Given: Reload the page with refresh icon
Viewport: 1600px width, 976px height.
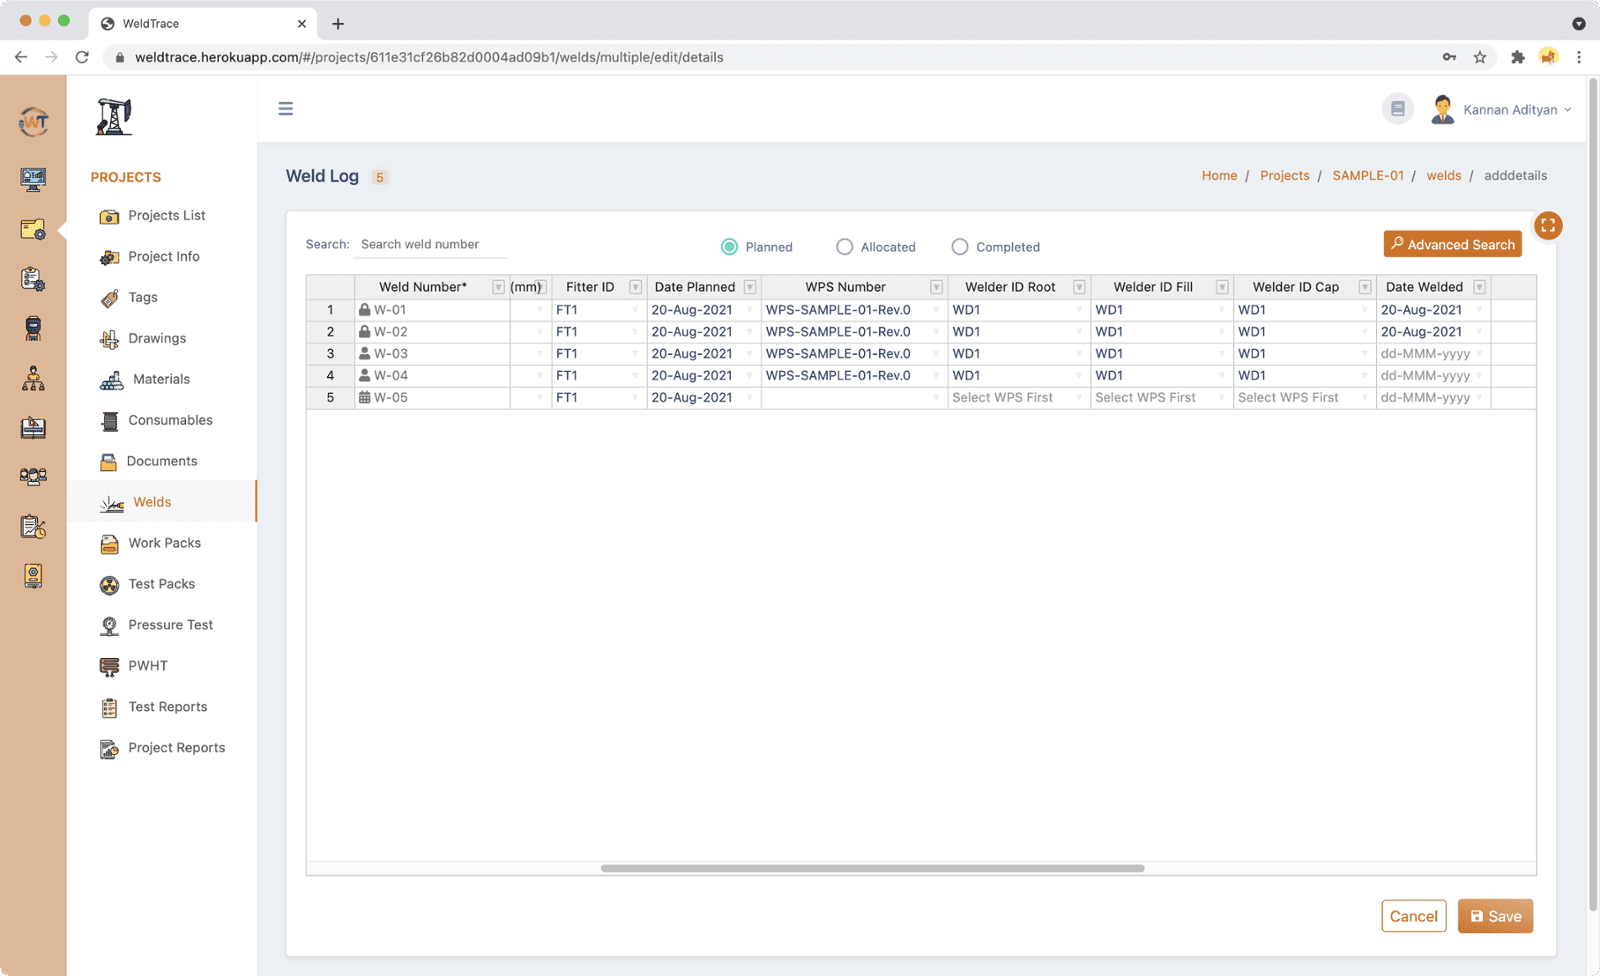Looking at the screenshot, I should [82, 57].
